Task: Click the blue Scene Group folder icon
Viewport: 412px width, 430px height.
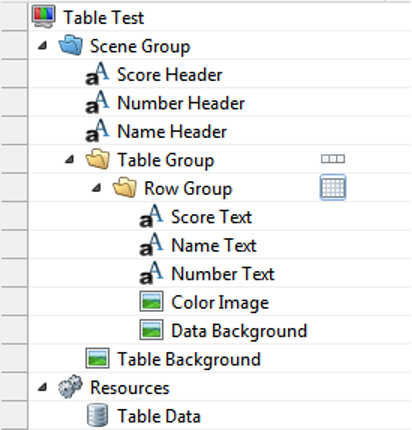Action: 70,45
